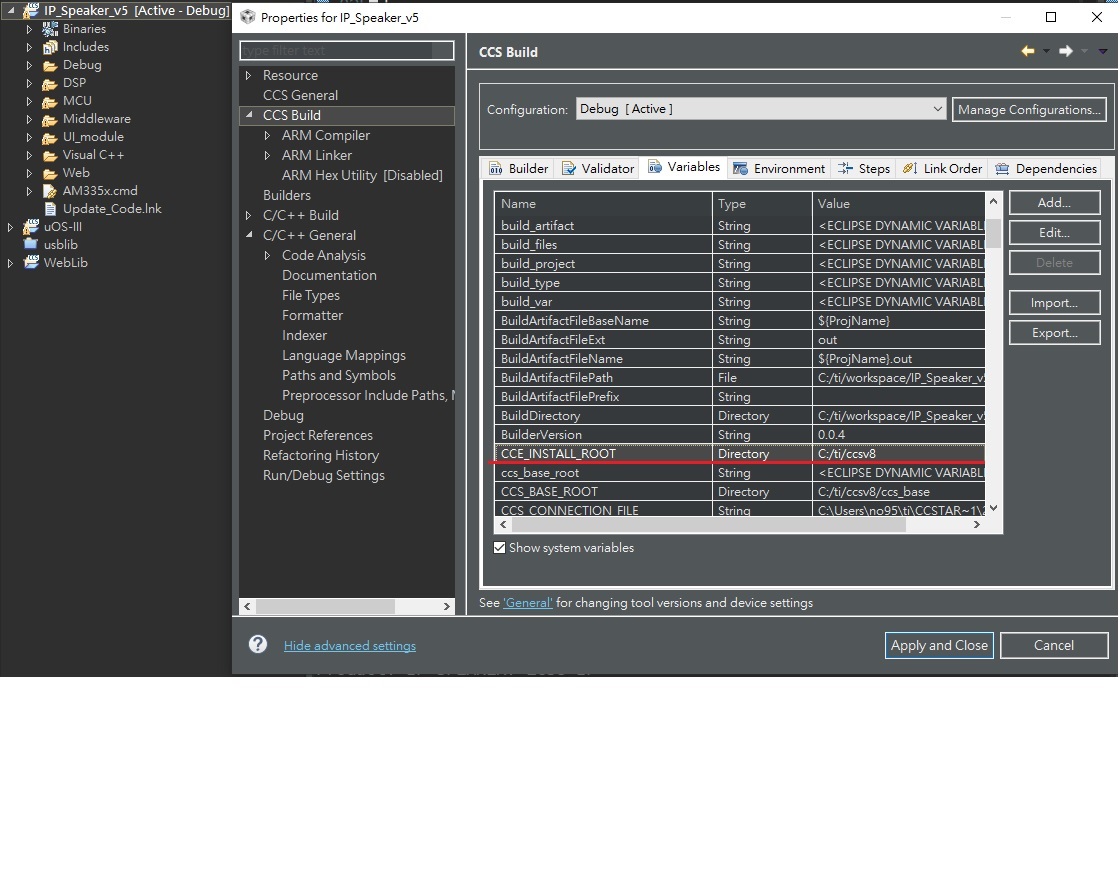1120x893 pixels.
Task: Select the CCE_INSTALL_ROOT variable row
Action: point(739,454)
